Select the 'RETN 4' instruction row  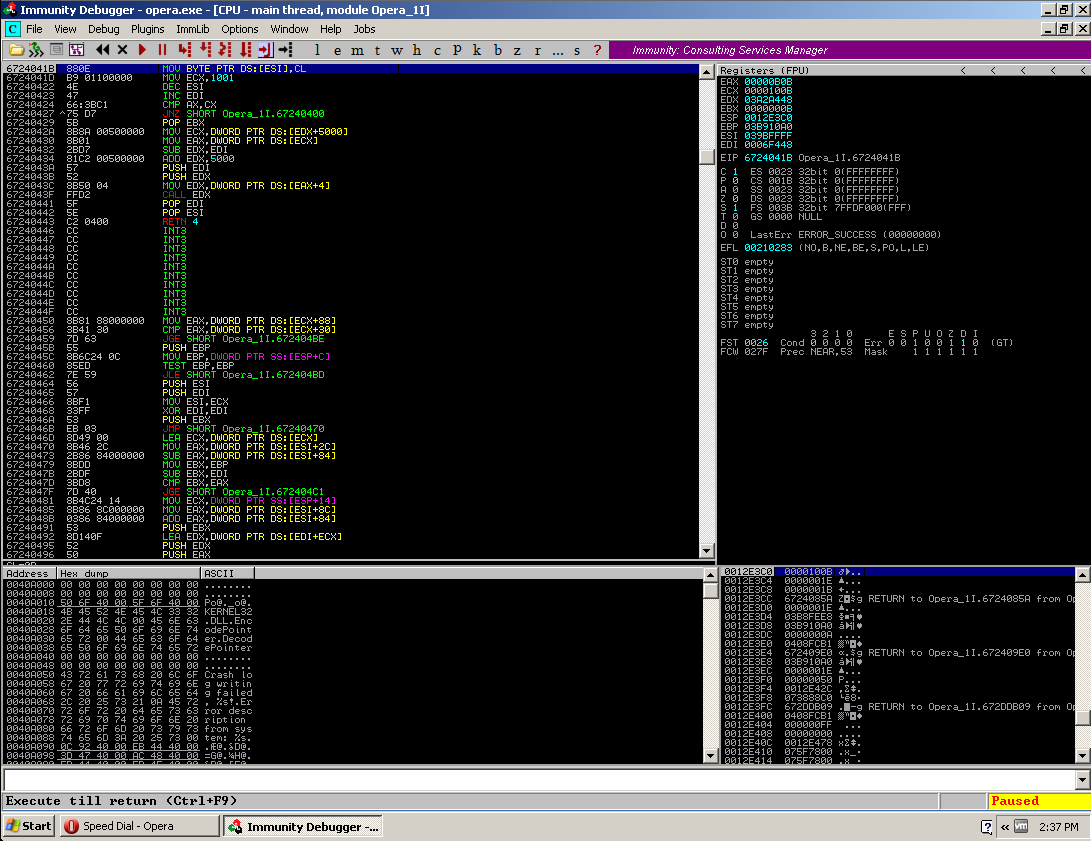(351, 222)
